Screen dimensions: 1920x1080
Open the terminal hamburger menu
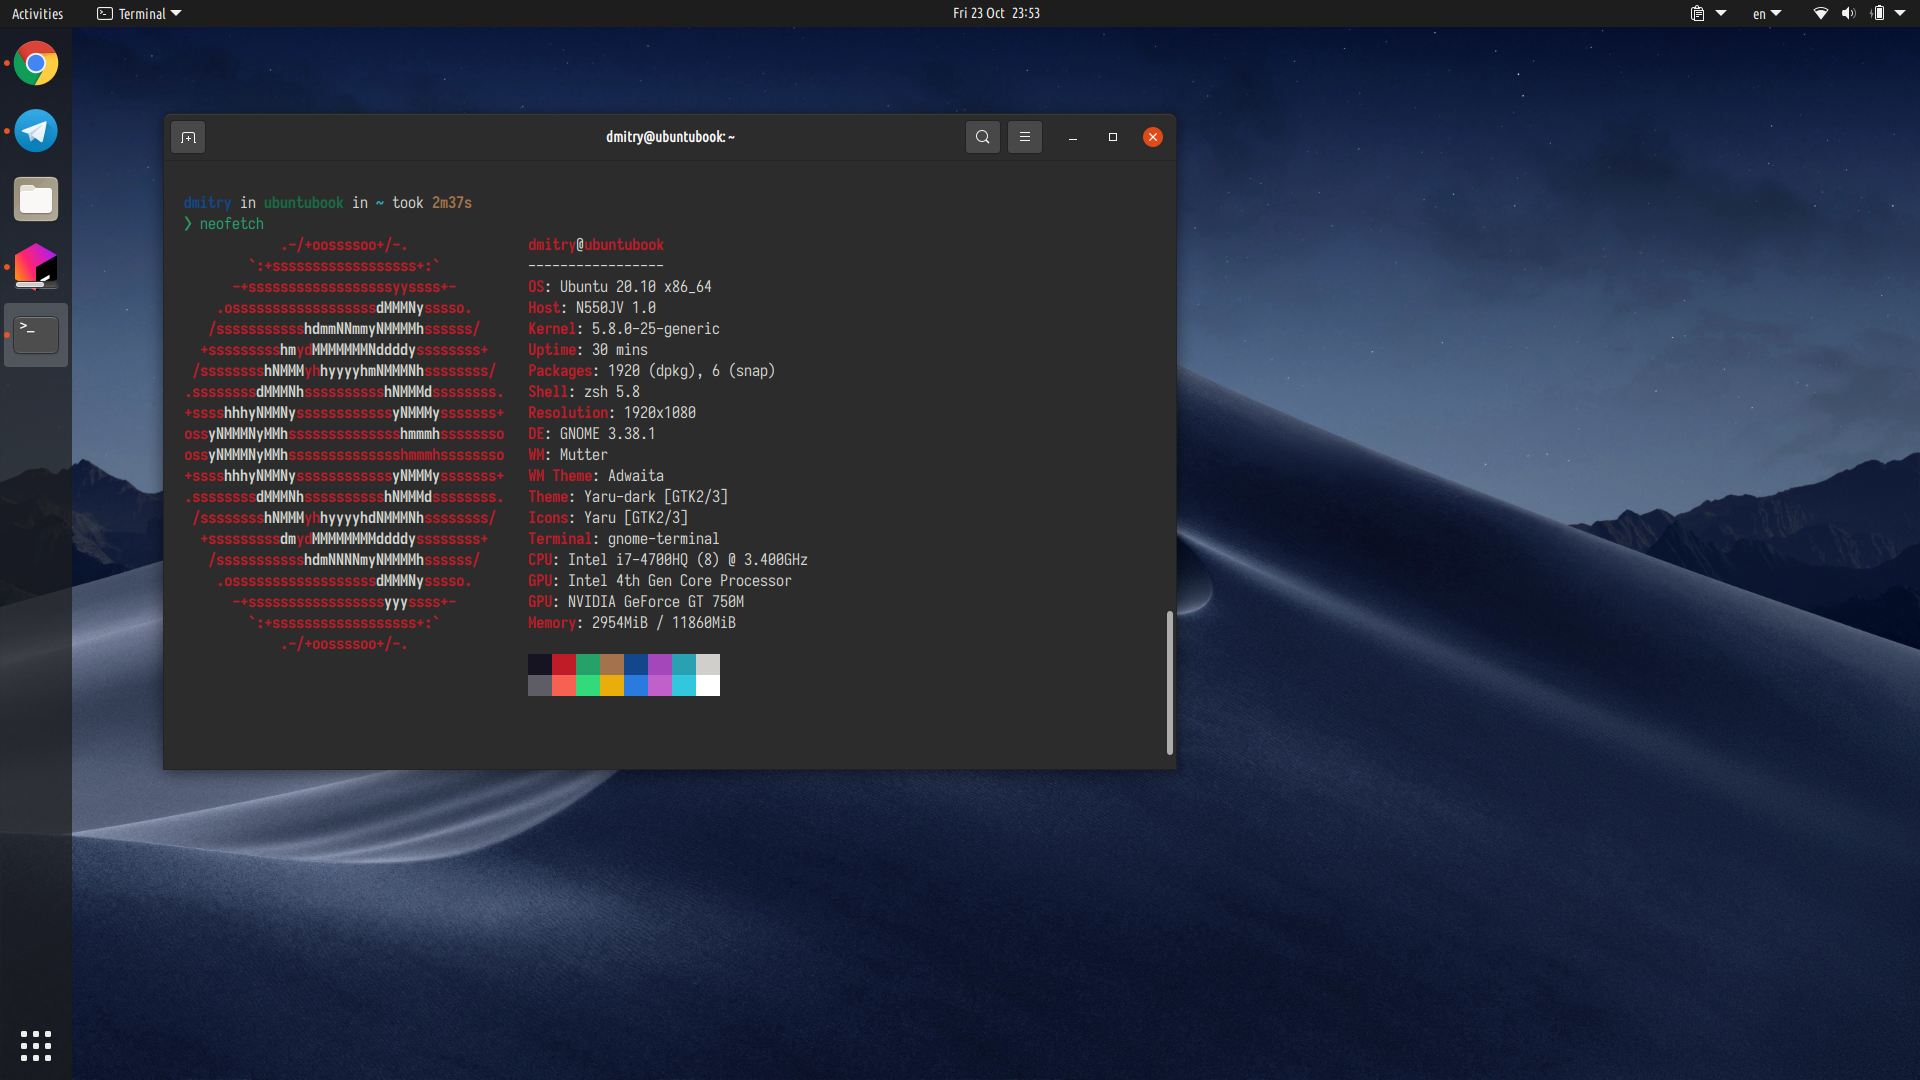pos(1025,137)
